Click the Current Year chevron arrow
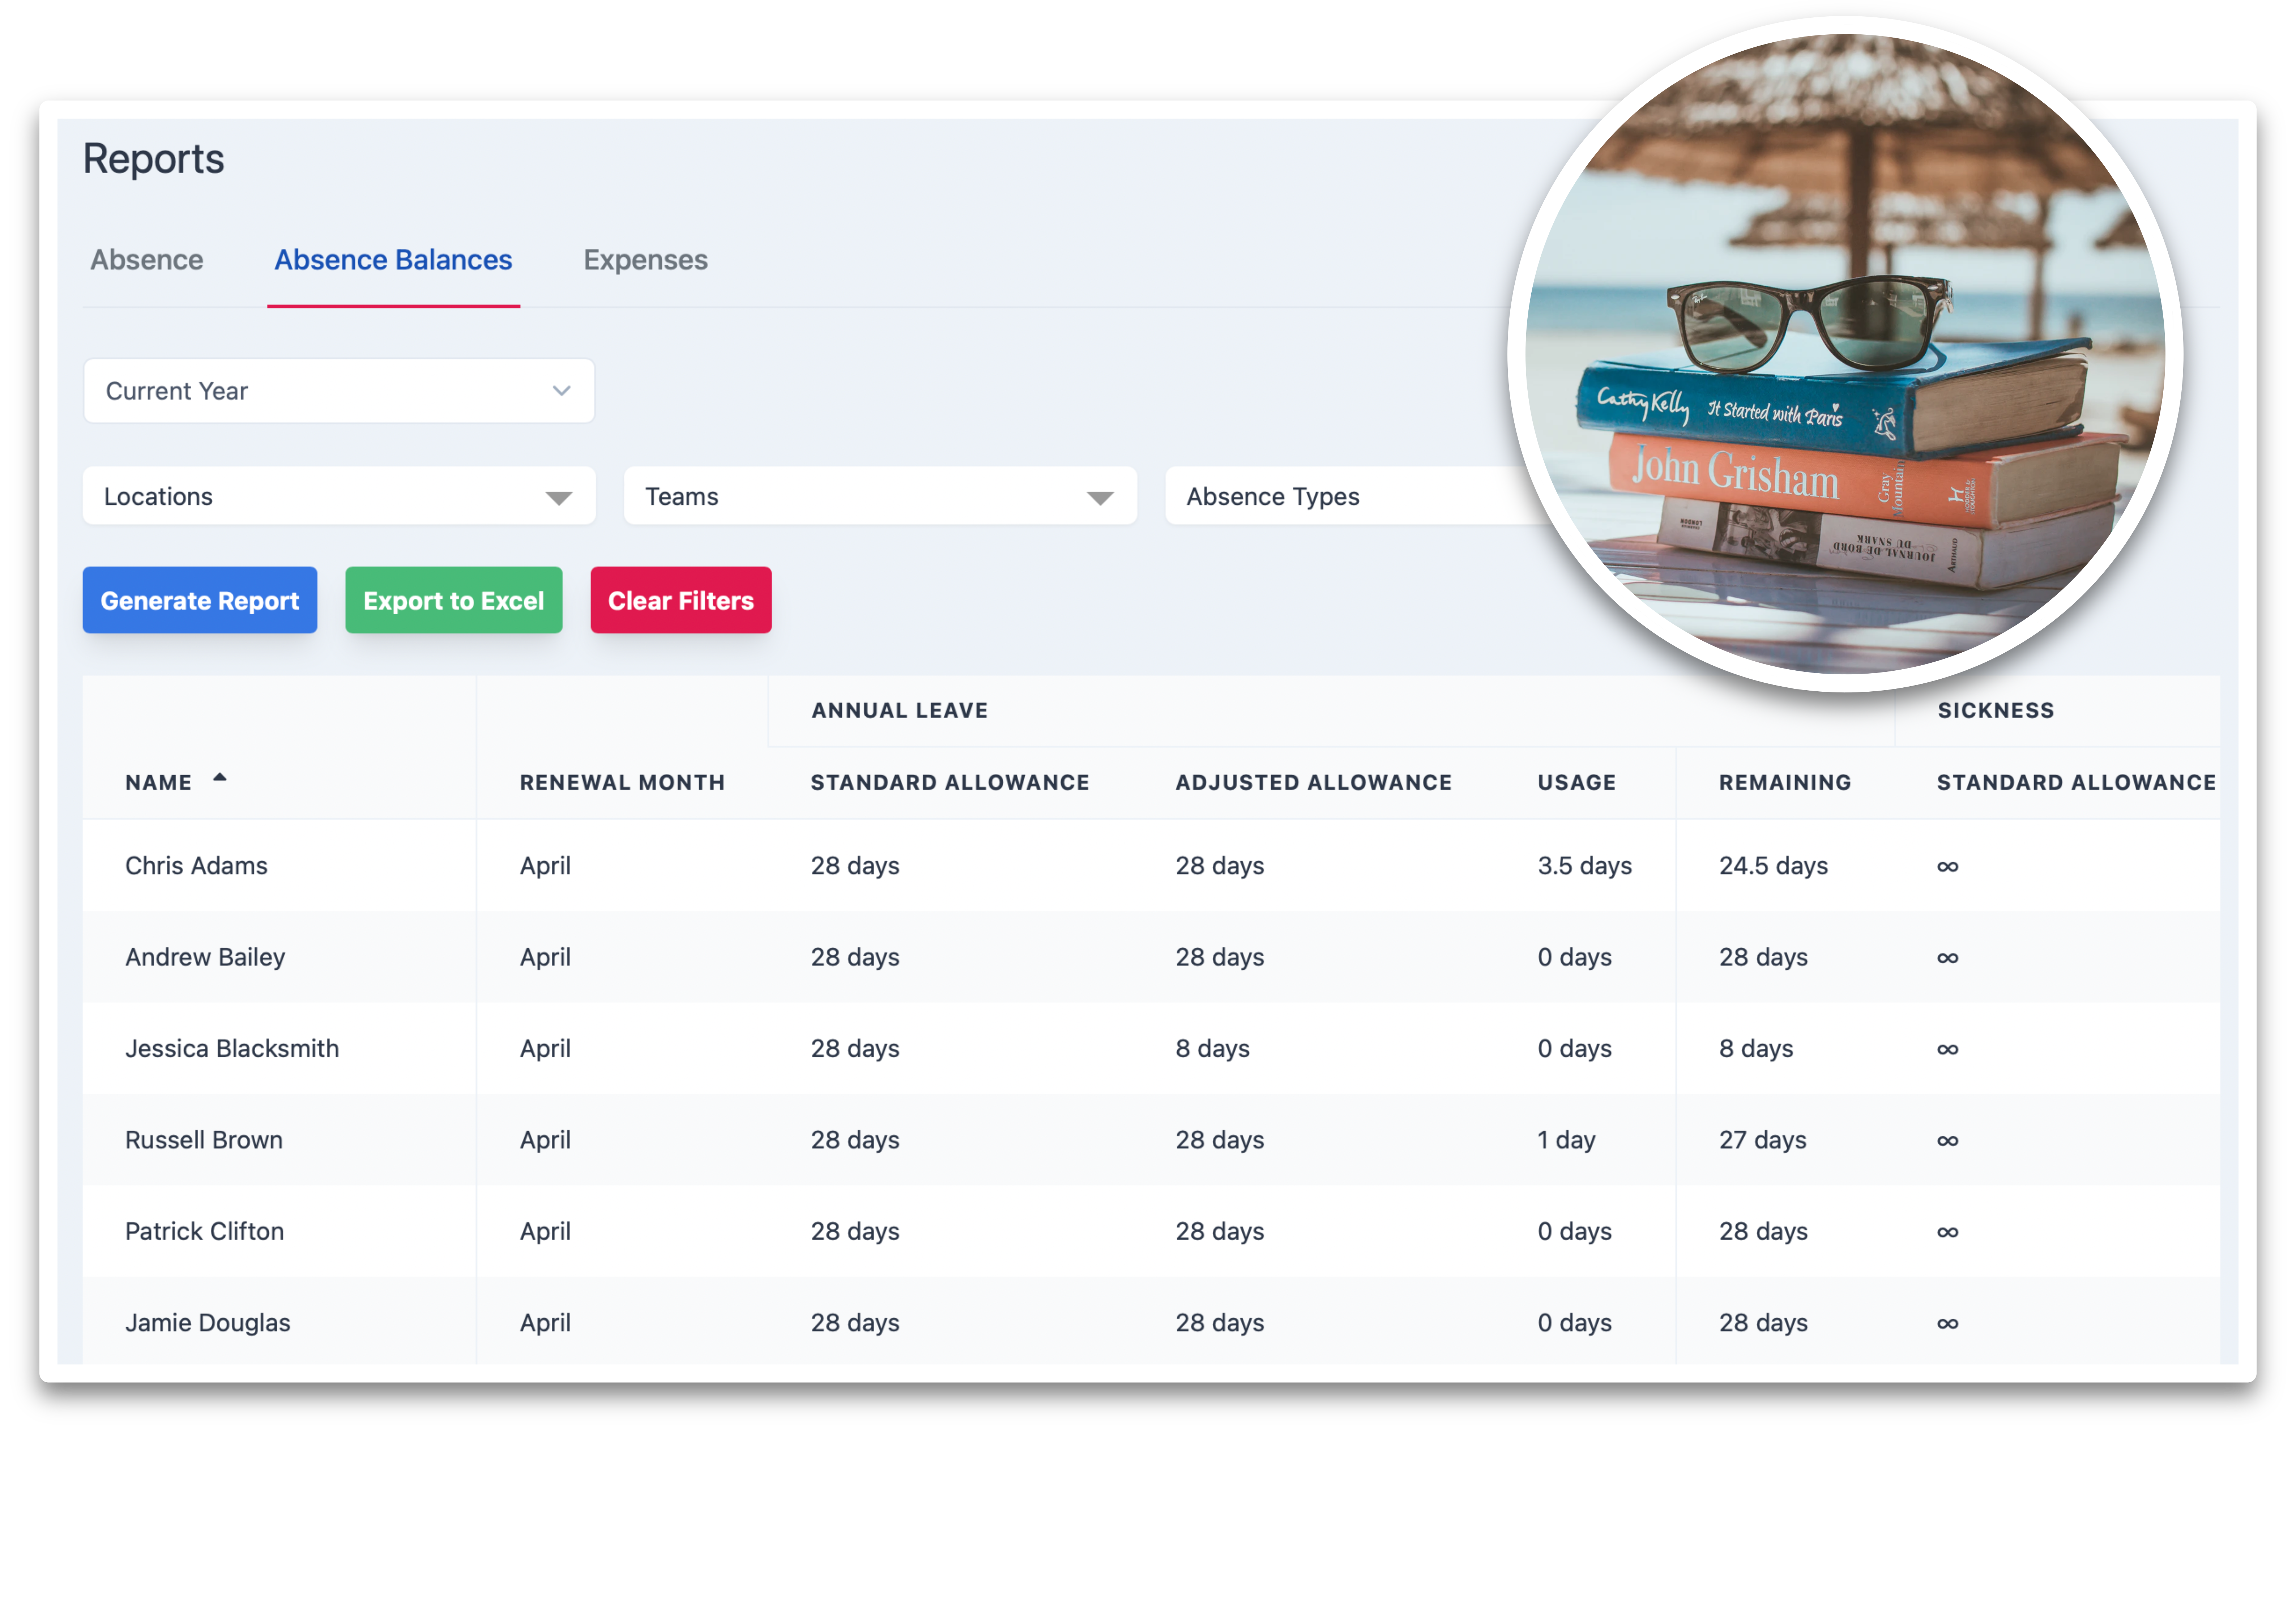The height and width of the screenshot is (1622, 2296). pyautogui.click(x=561, y=391)
